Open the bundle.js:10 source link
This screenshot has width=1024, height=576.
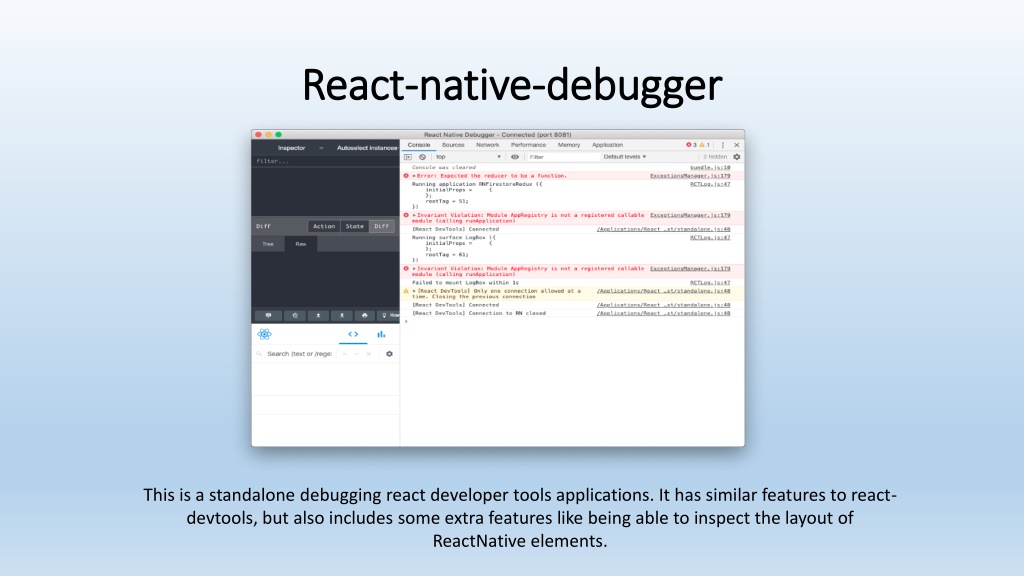point(710,168)
